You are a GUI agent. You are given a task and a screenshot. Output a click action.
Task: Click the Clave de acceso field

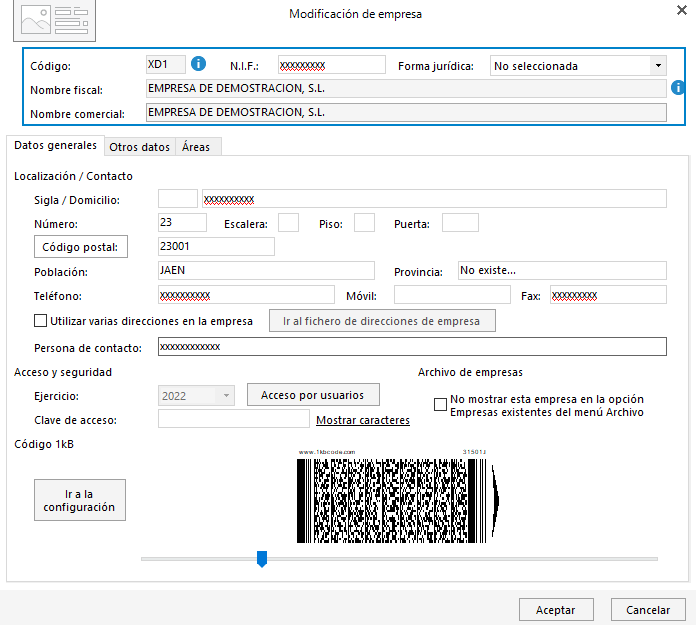(x=233, y=419)
